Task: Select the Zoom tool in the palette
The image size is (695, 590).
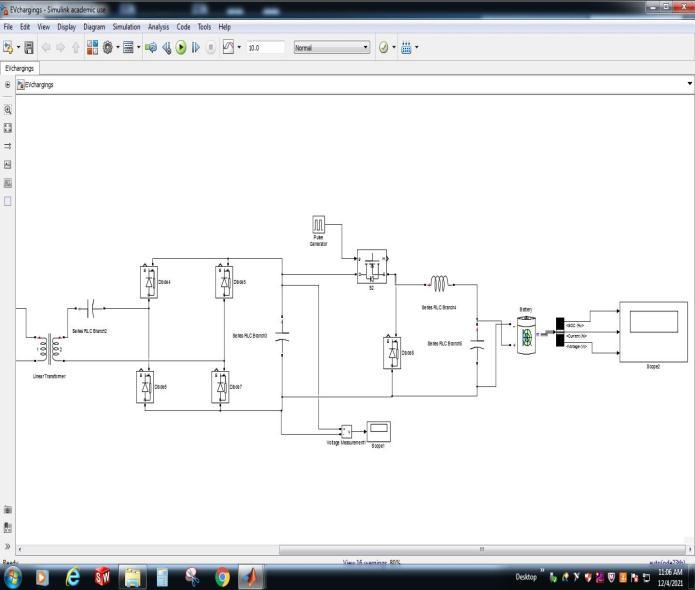Action: click(x=8, y=109)
